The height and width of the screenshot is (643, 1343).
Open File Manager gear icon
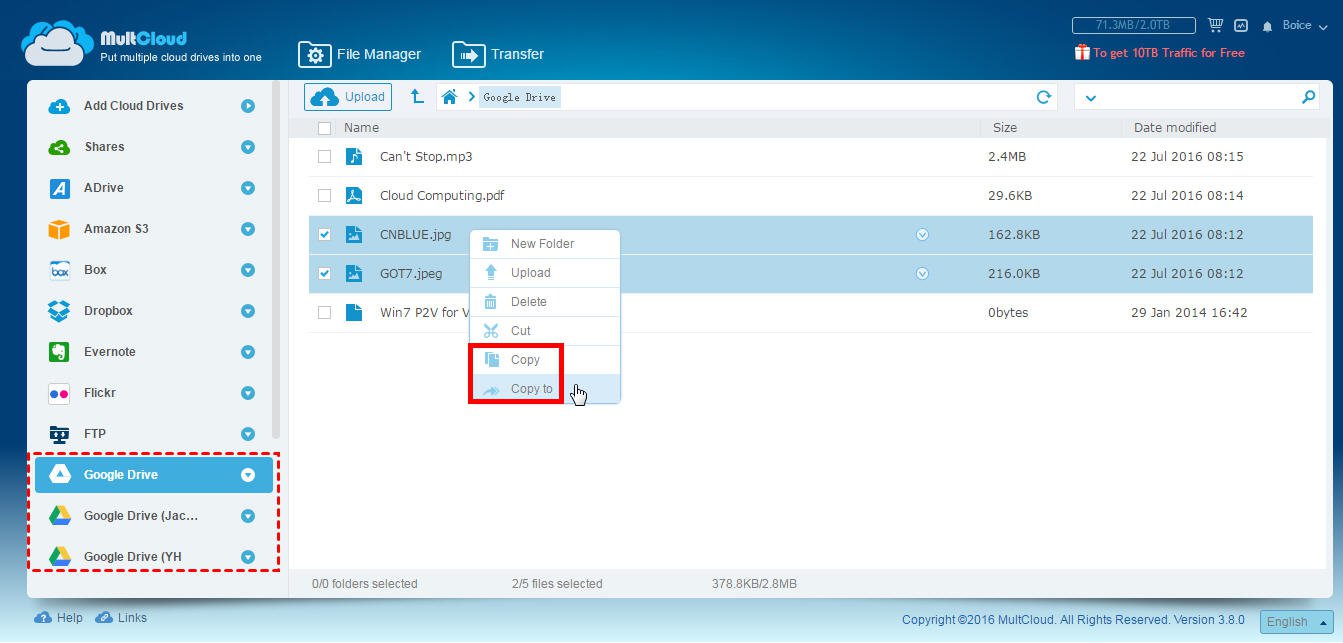pyautogui.click(x=314, y=54)
